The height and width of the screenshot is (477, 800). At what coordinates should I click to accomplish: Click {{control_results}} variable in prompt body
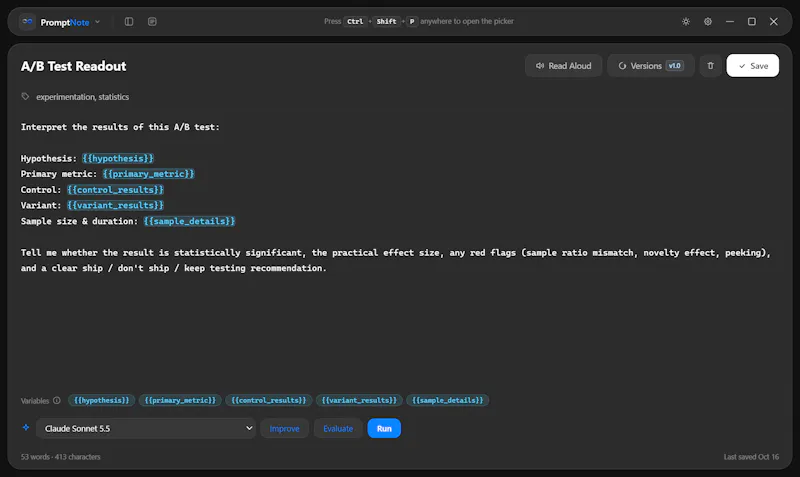click(115, 190)
